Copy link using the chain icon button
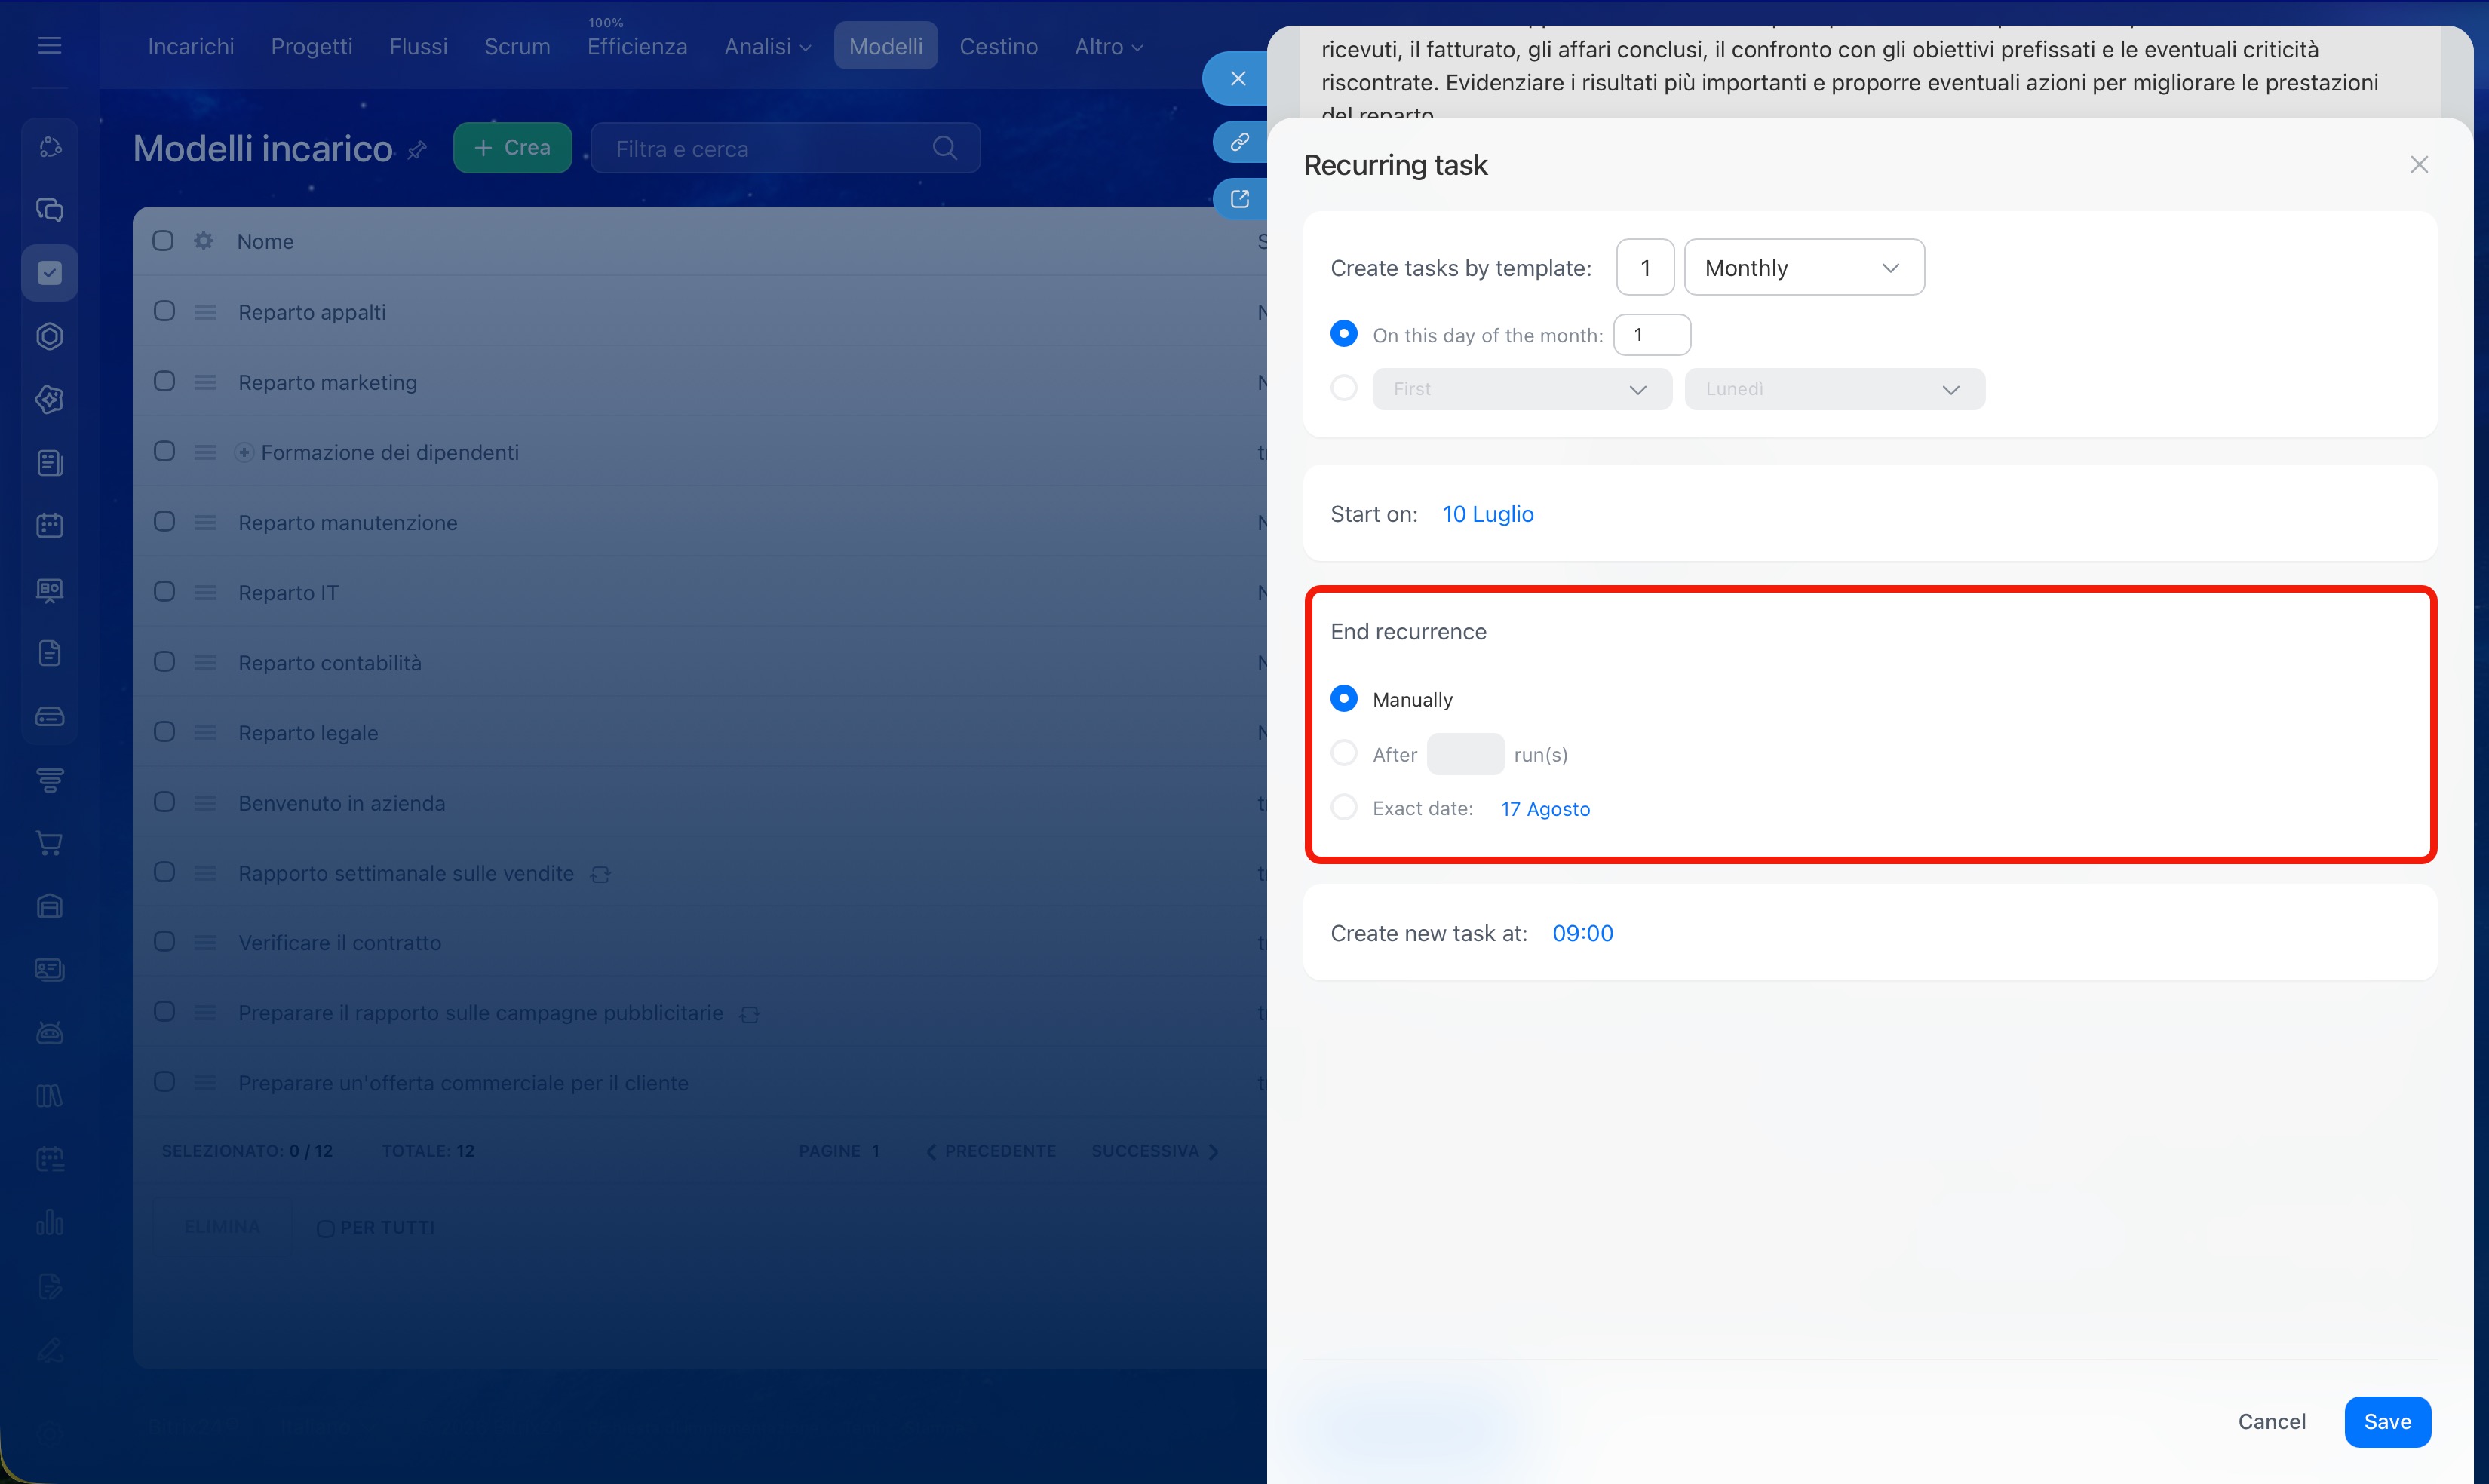This screenshot has height=1484, width=2489. pyautogui.click(x=1240, y=142)
